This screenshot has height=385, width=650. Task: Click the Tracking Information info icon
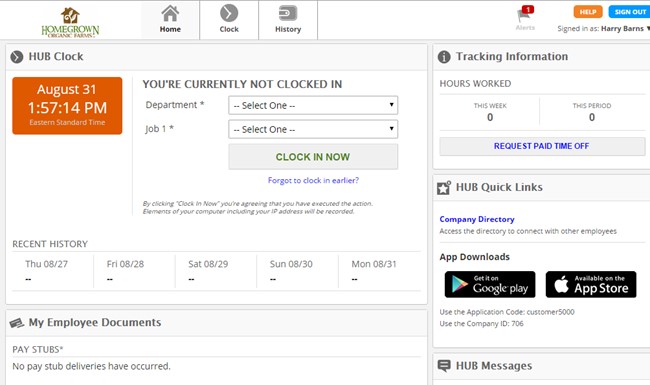(444, 57)
